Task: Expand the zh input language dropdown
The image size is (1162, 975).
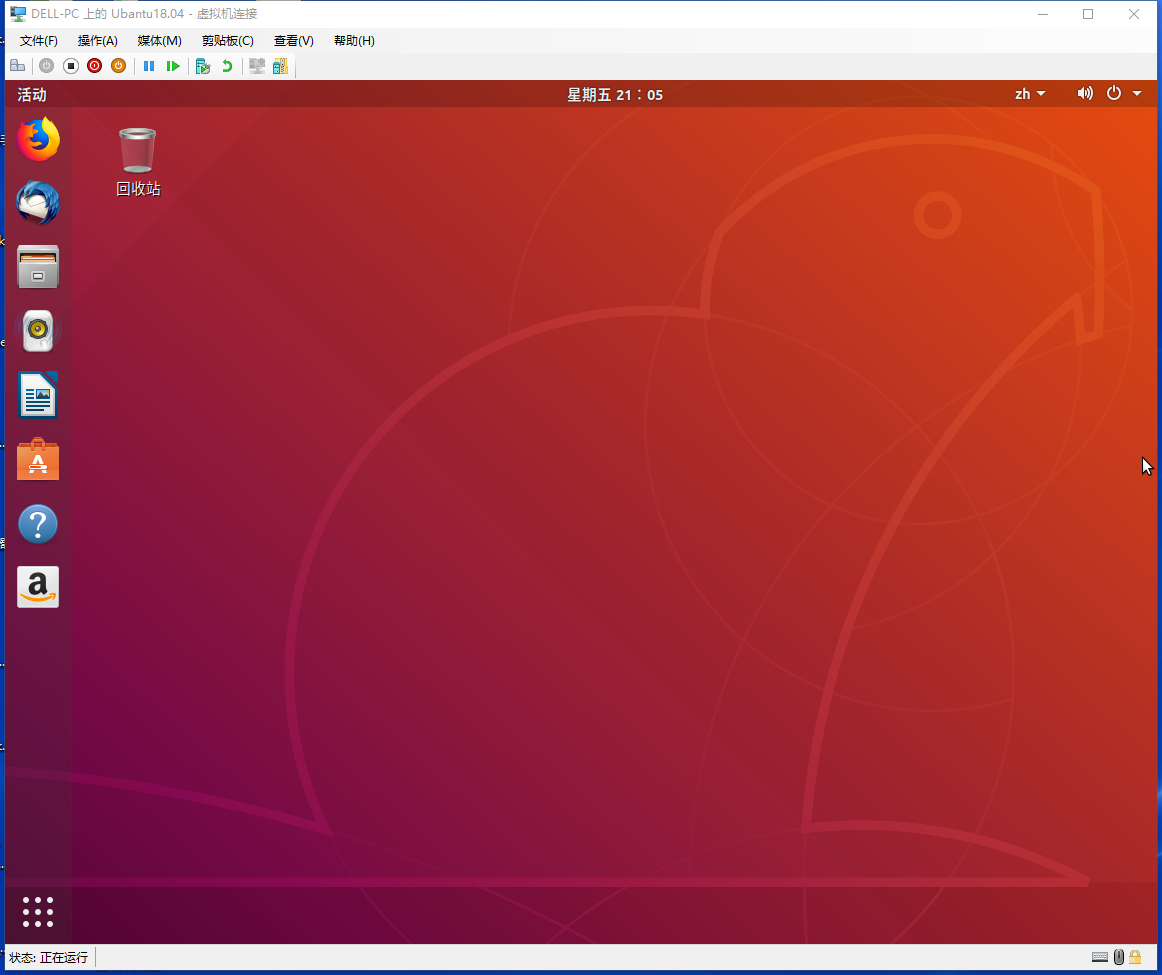Action: pos(1030,93)
